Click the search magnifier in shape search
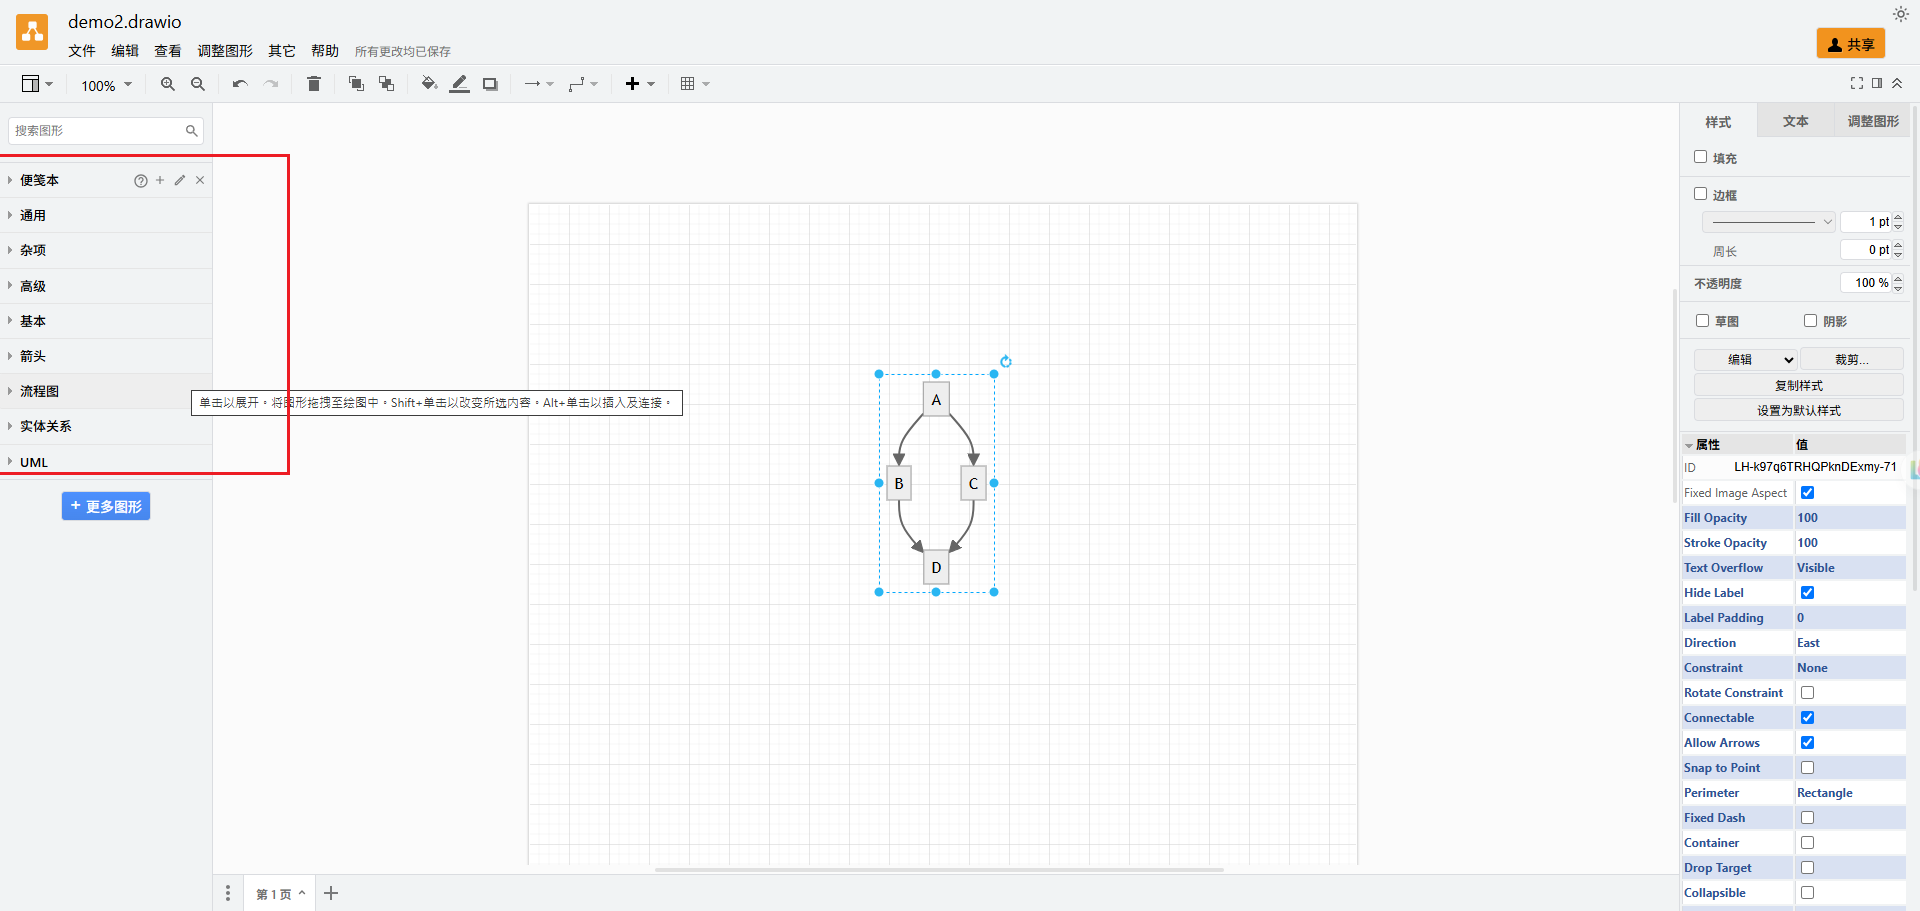This screenshot has width=1920, height=911. [192, 131]
